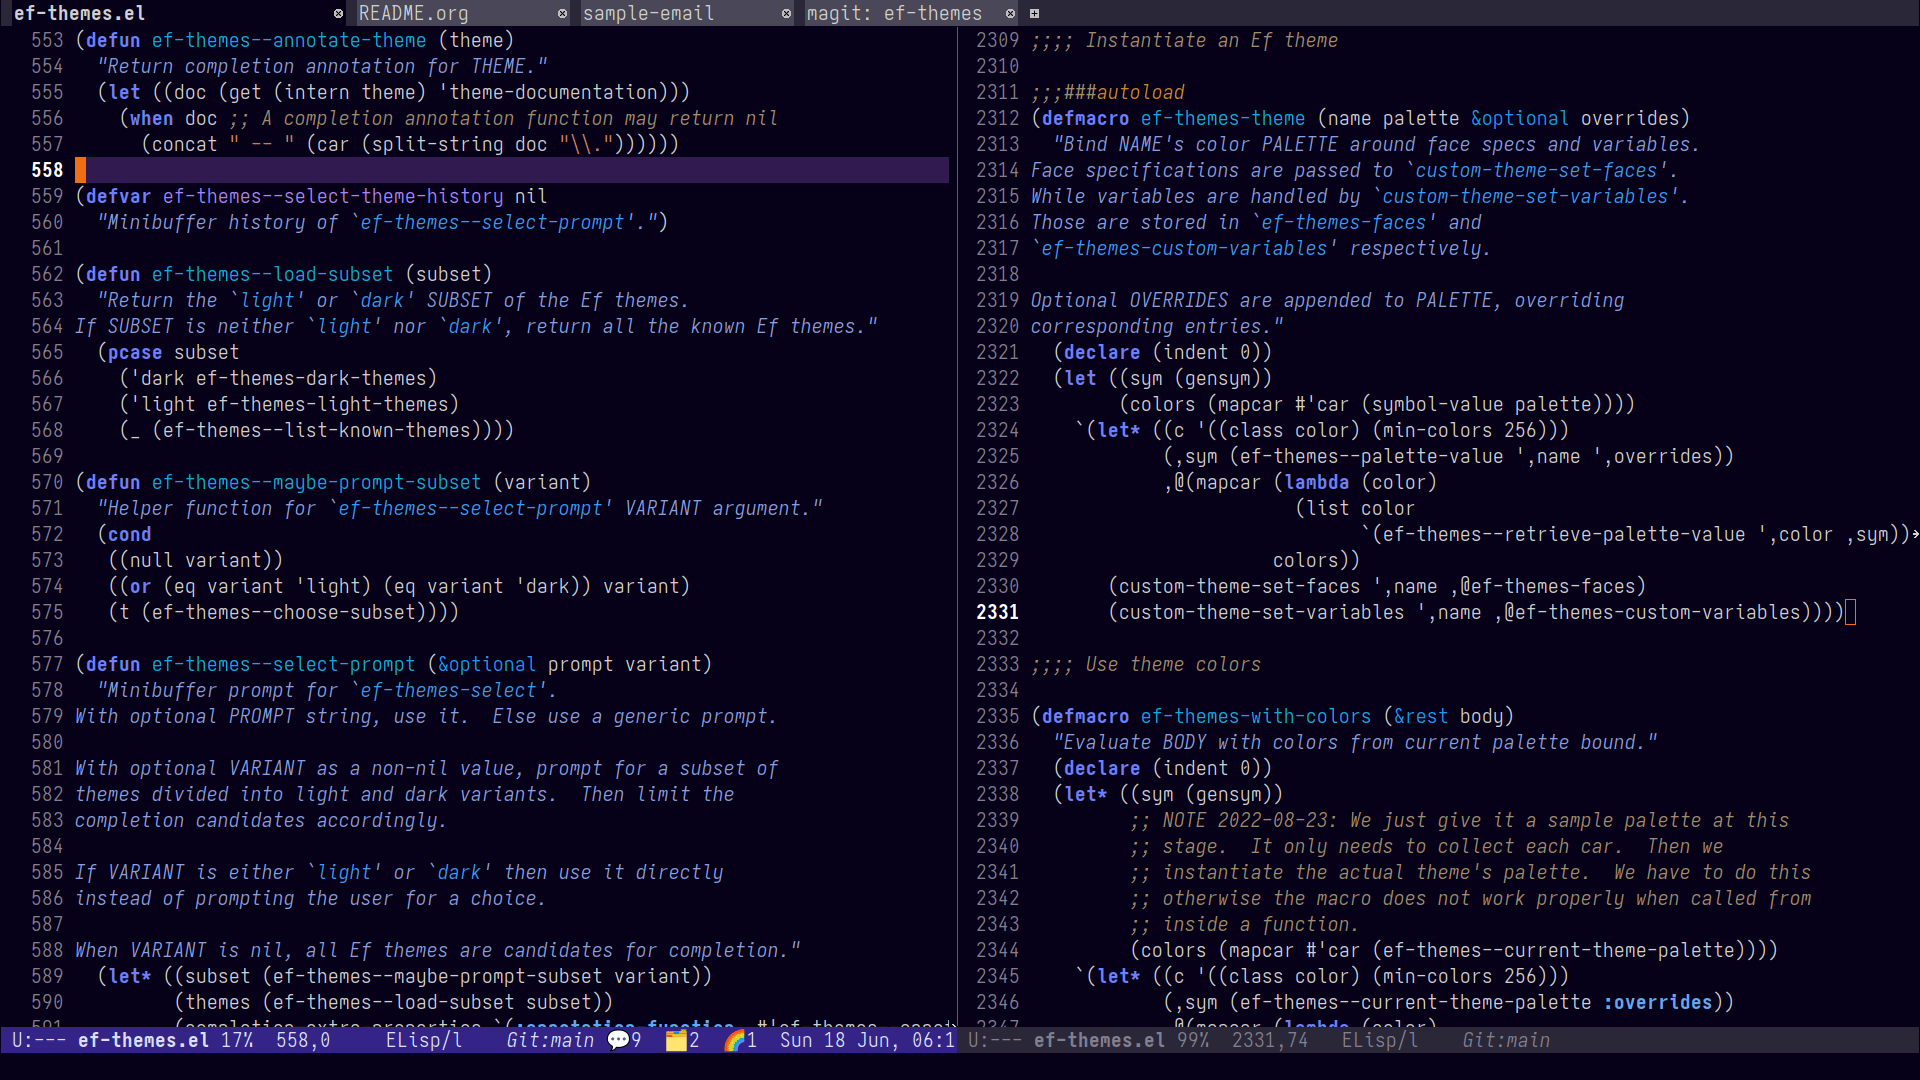Click the 99% position indicator

click(1193, 1040)
